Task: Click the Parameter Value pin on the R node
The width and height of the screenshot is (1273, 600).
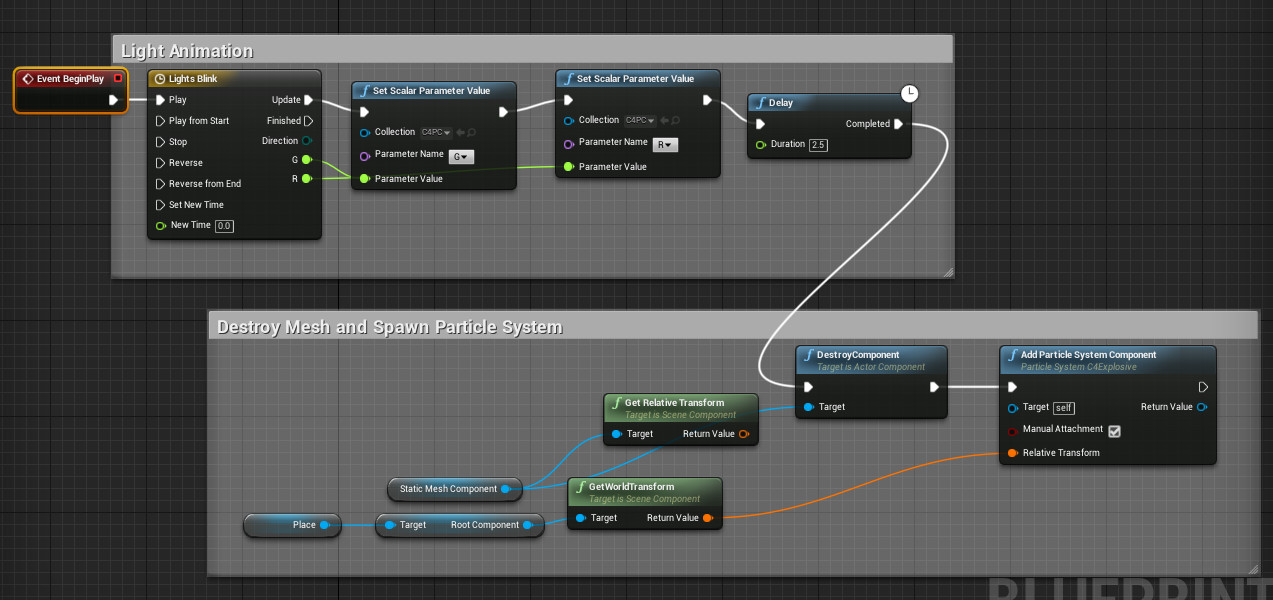Action: tap(569, 167)
